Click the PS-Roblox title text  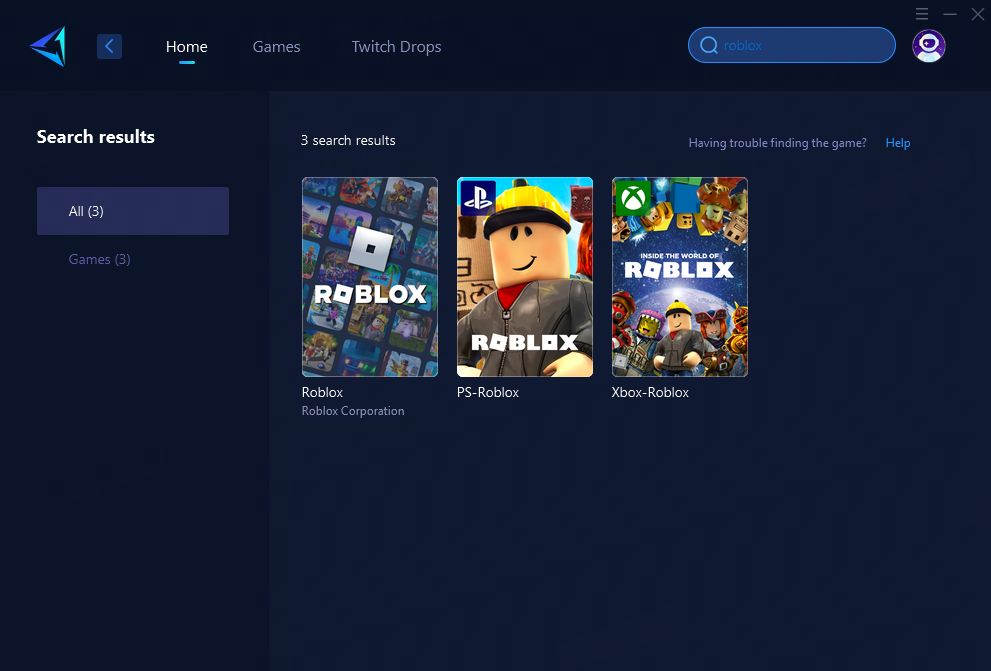488,392
